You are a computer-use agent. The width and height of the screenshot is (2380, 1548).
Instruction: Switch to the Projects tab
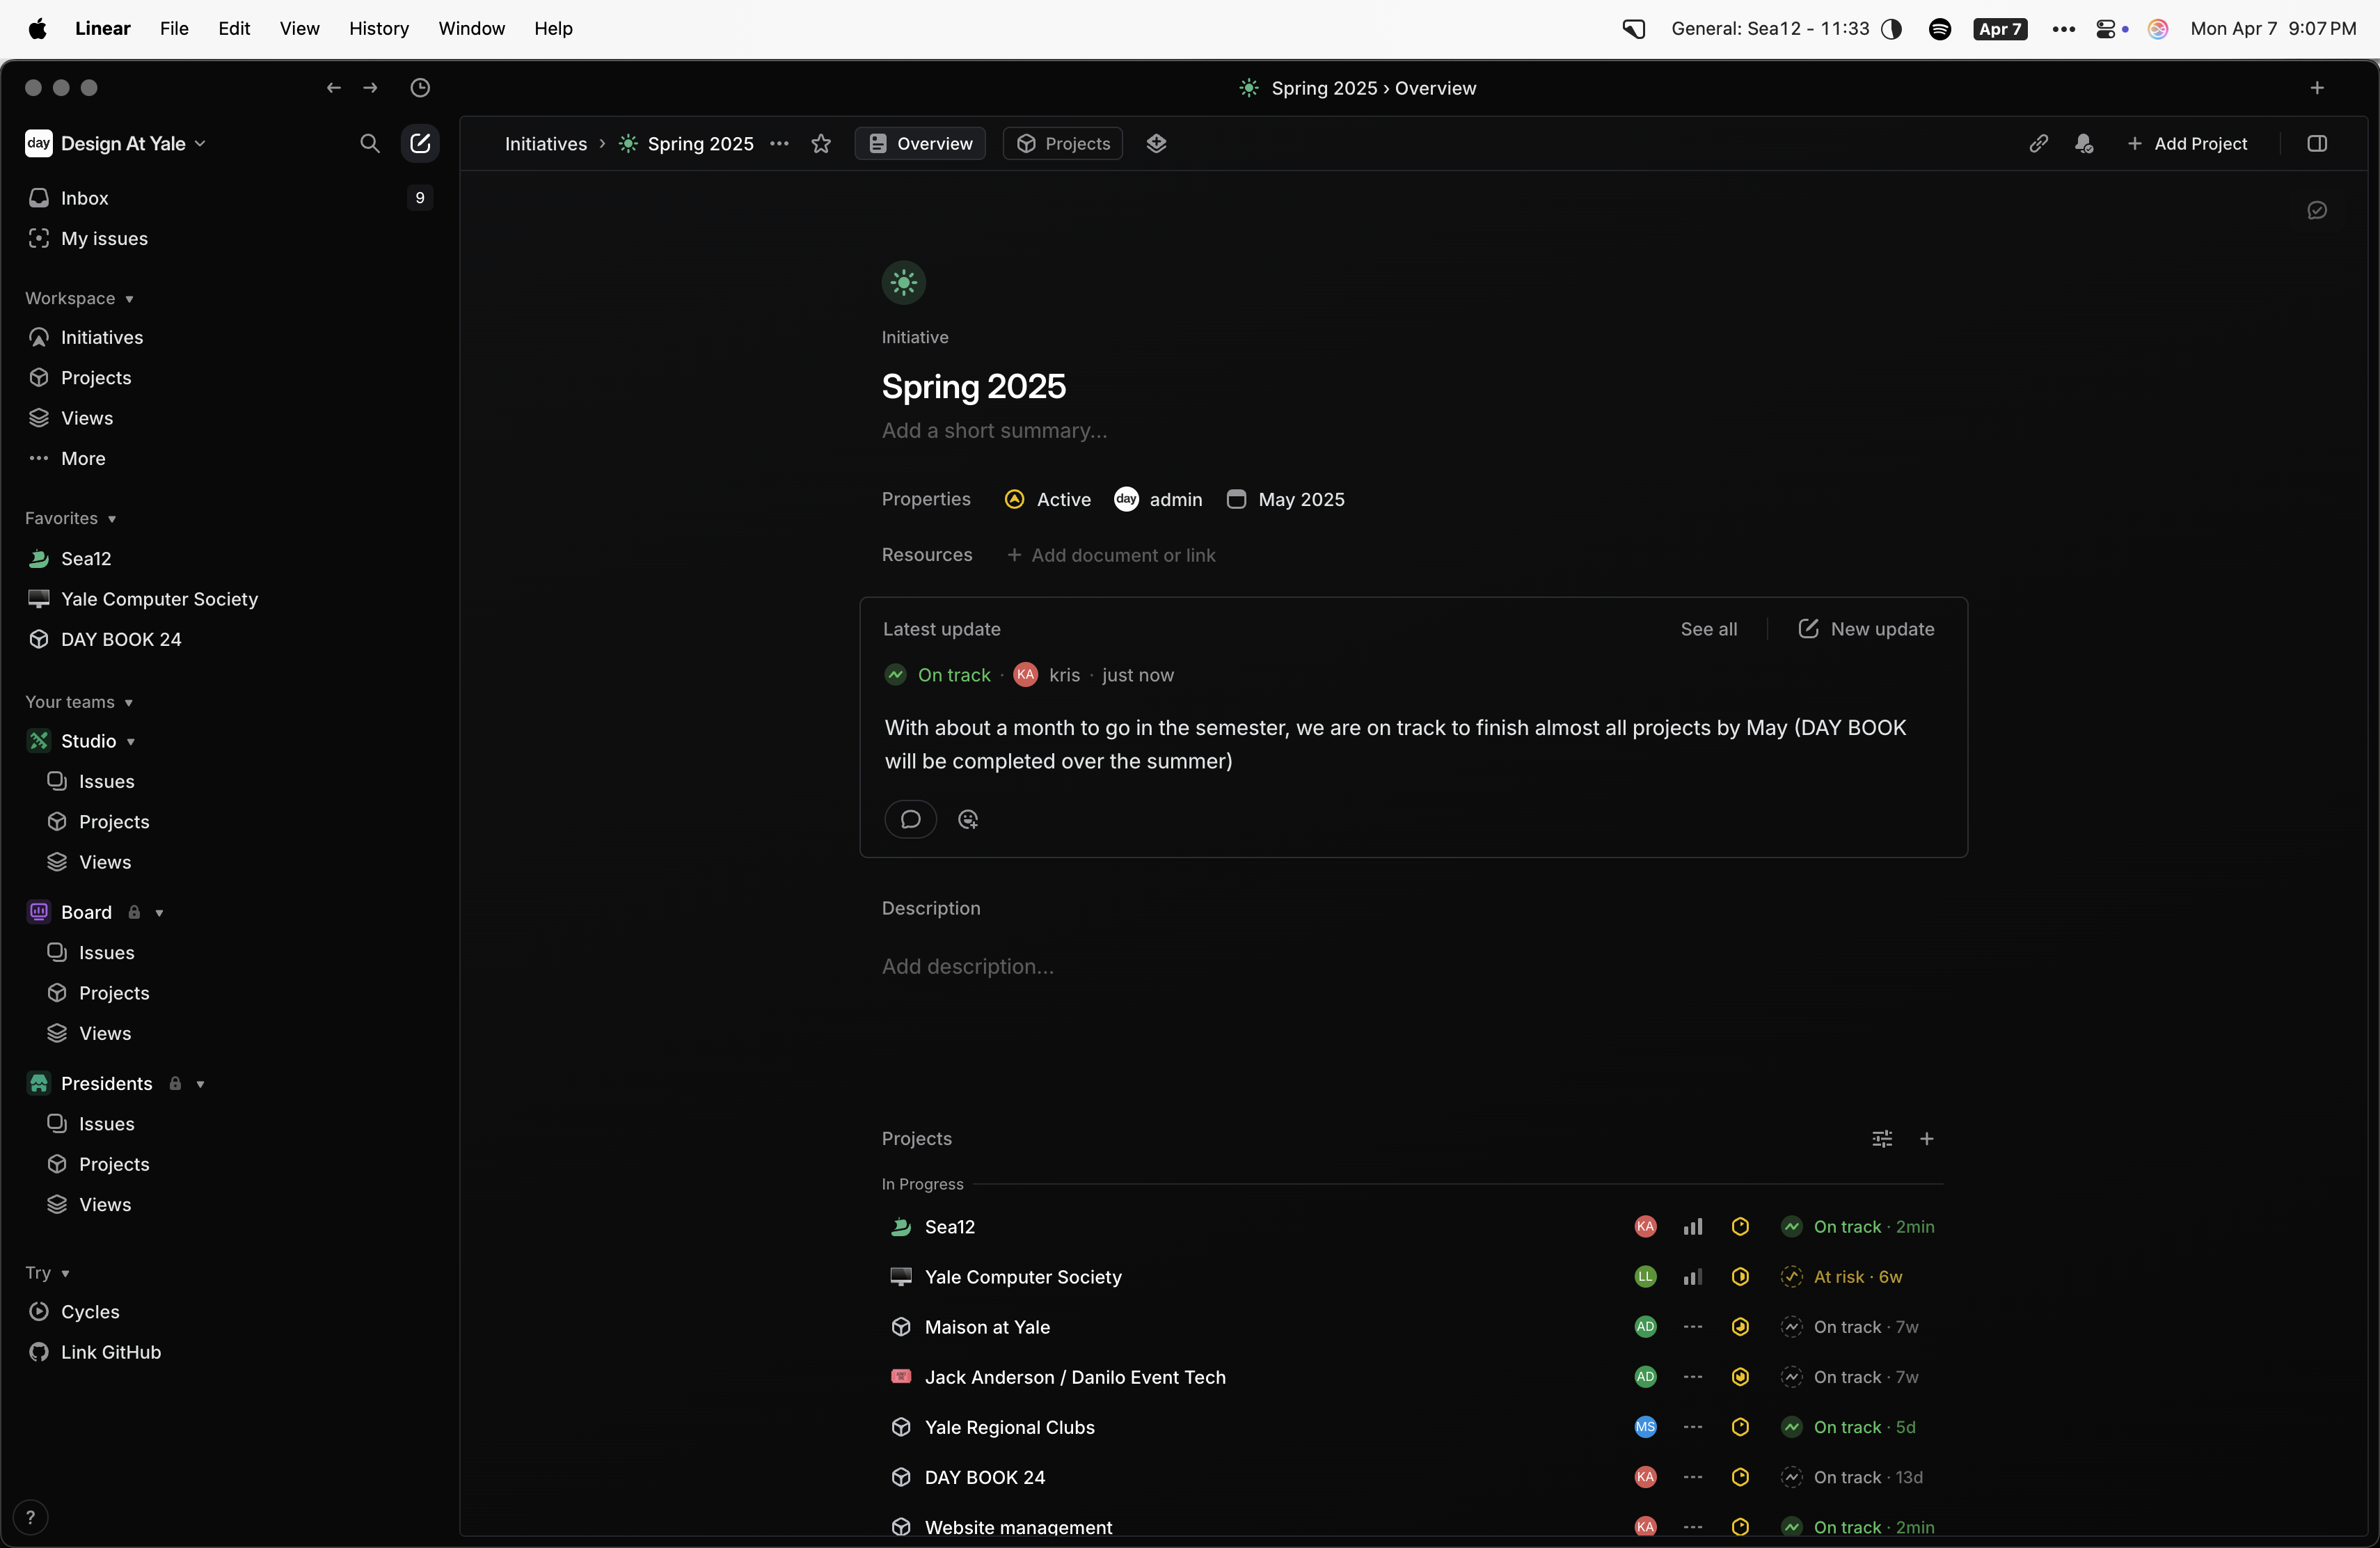(1063, 143)
